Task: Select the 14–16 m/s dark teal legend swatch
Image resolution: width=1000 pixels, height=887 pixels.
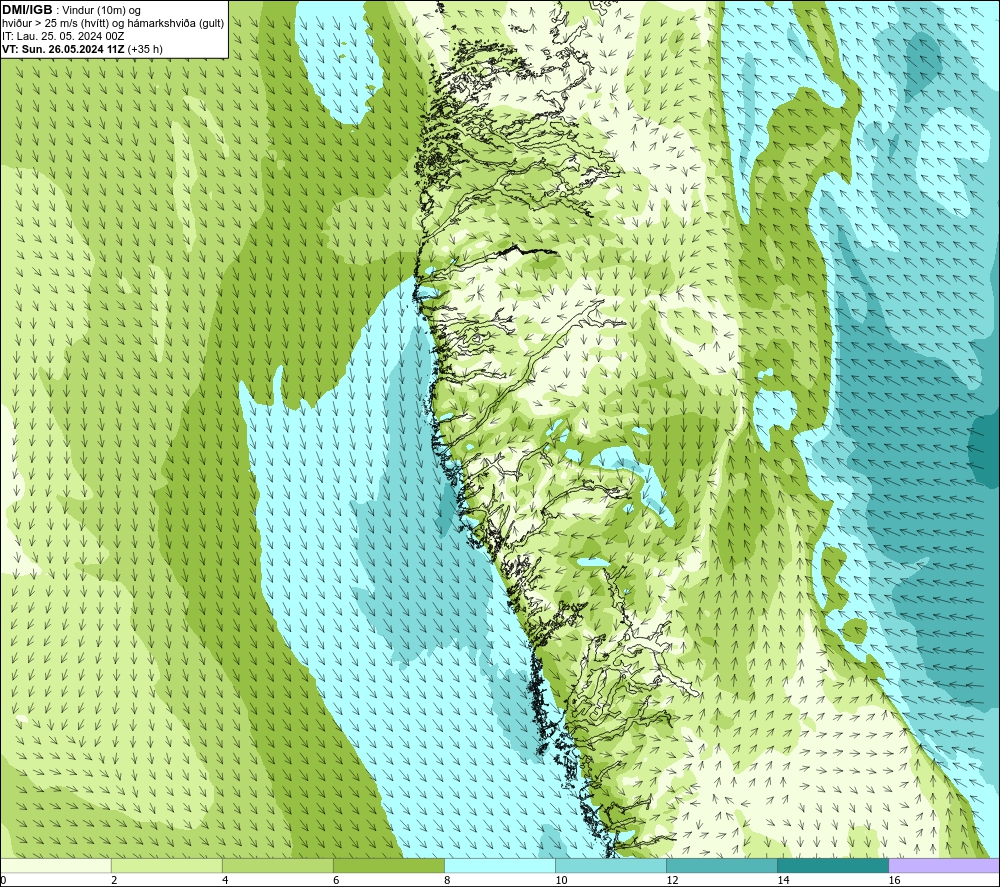Action: [x=832, y=866]
